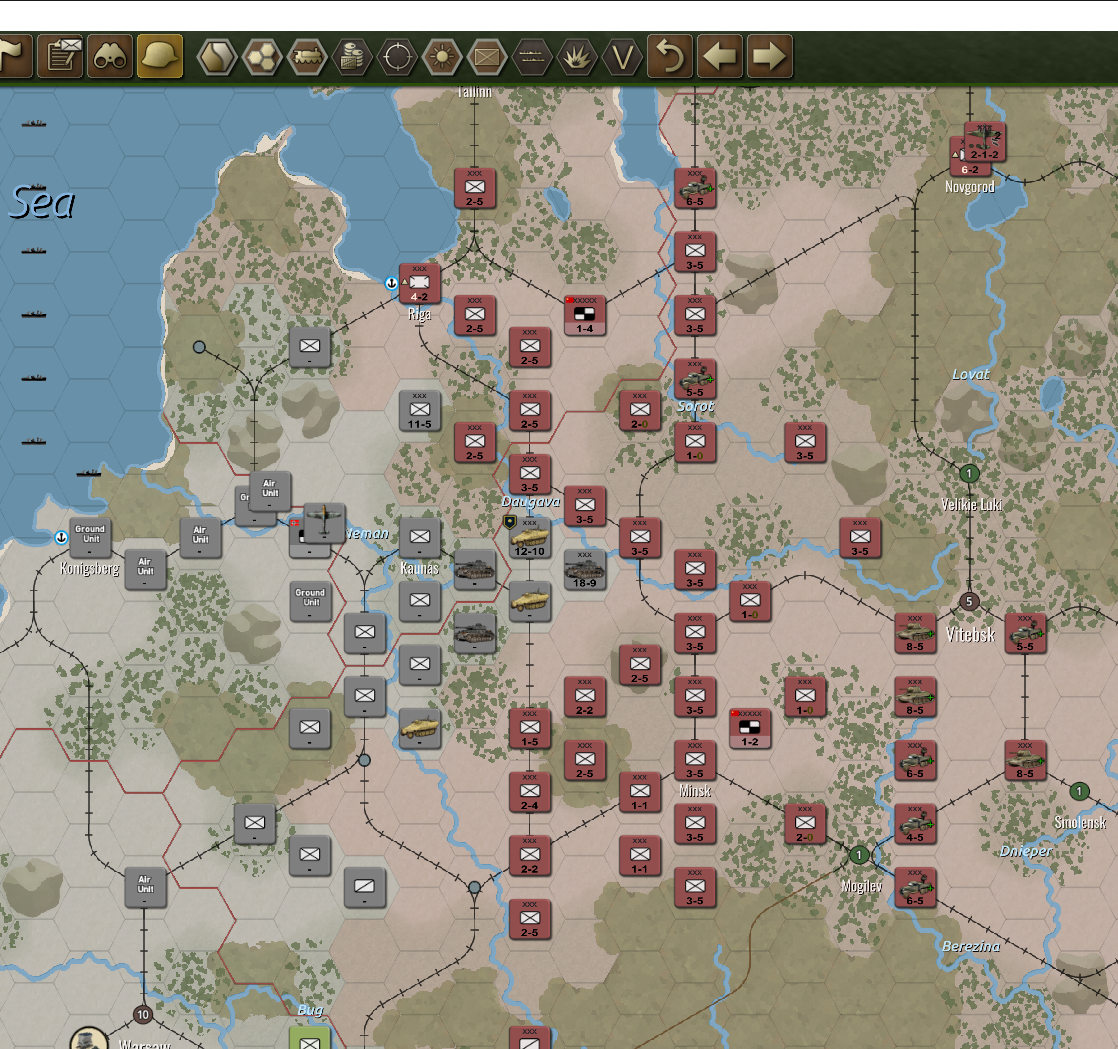Select the Soviet 2-0 unit left of Mogilev
The width and height of the screenshot is (1118, 1049).
pos(805,824)
